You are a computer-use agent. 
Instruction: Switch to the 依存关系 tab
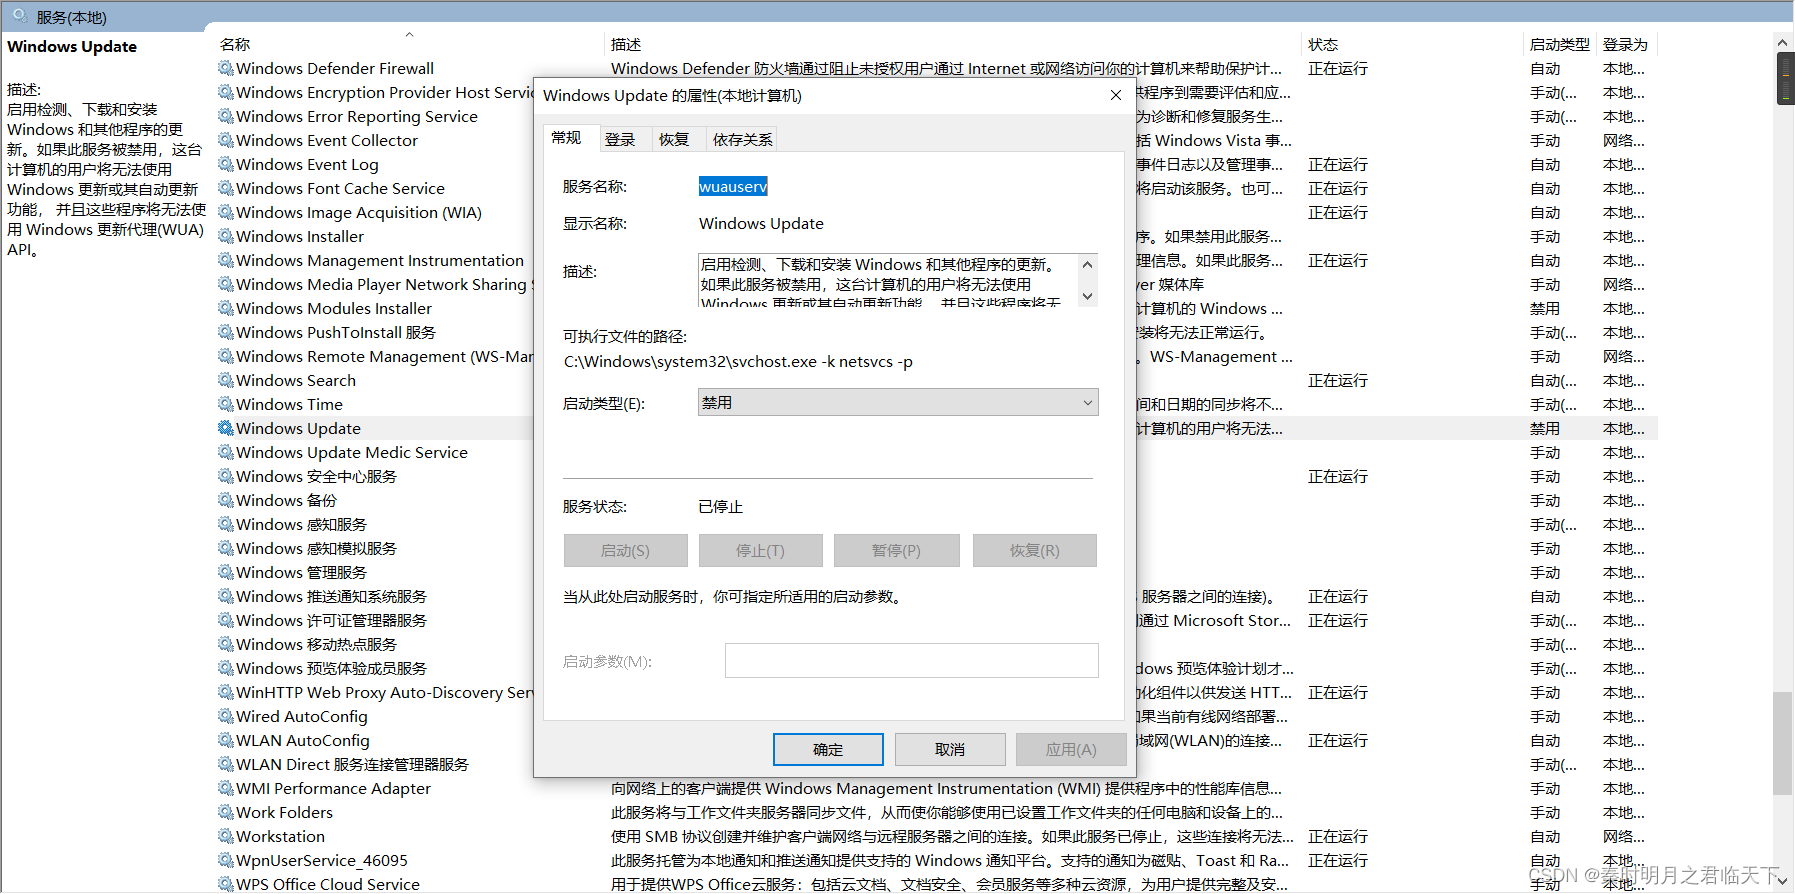[742, 140]
